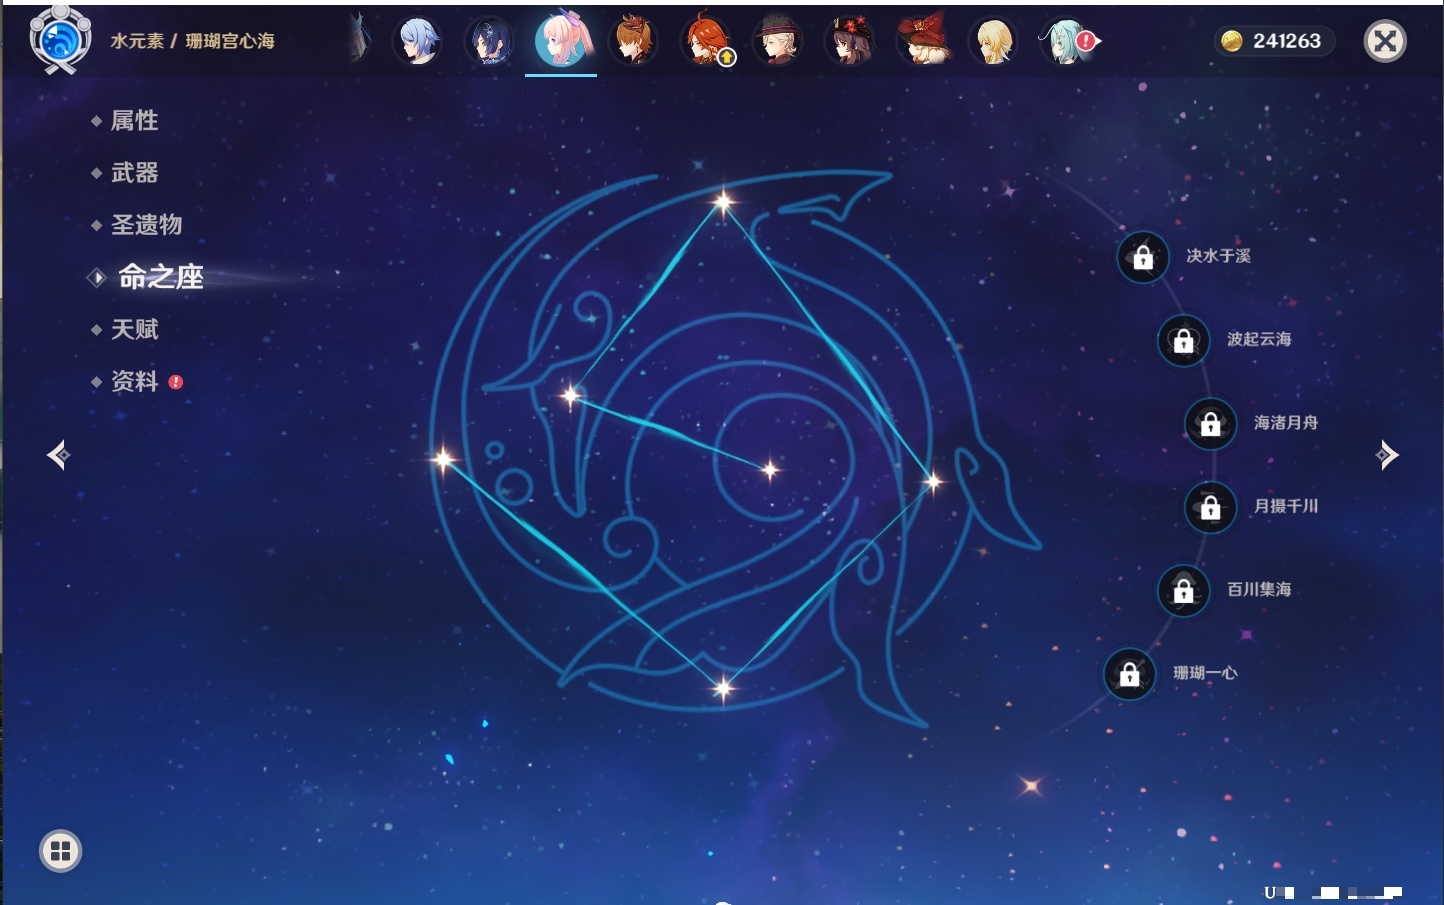The height and width of the screenshot is (905, 1444).
Task: Switch to the red-haired character with upgrade arrow
Action: tap(706, 41)
